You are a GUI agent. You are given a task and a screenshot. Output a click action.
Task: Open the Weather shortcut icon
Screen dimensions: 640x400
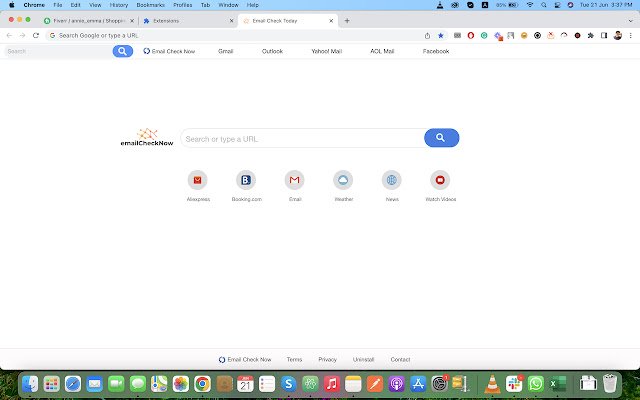point(343,180)
